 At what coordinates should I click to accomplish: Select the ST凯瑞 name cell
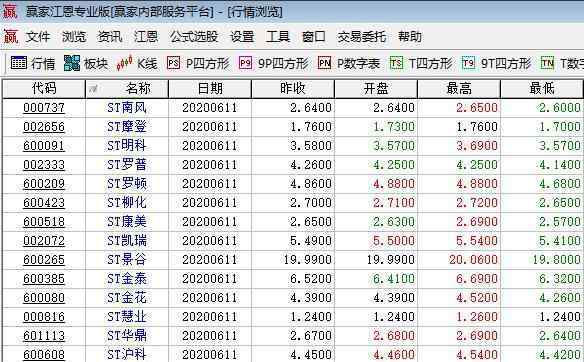coord(127,241)
